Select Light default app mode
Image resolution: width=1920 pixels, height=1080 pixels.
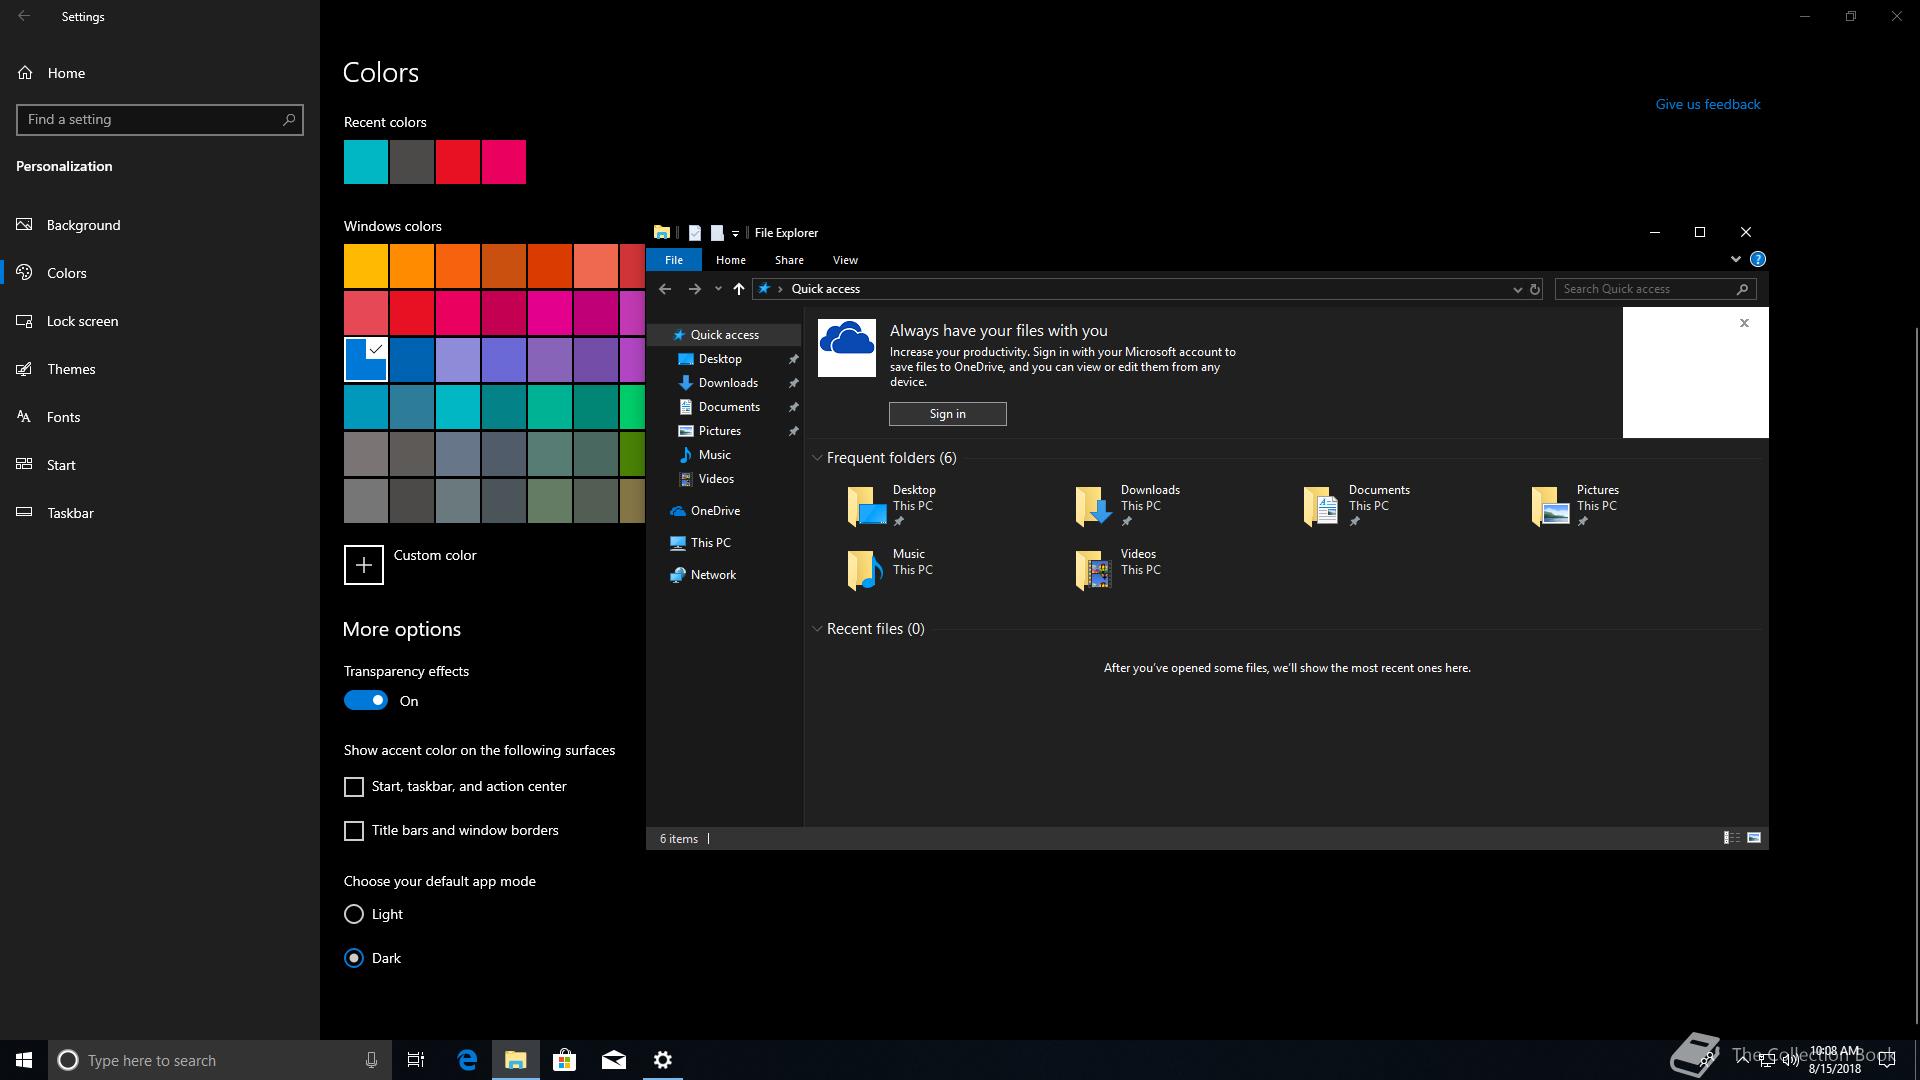(x=354, y=914)
